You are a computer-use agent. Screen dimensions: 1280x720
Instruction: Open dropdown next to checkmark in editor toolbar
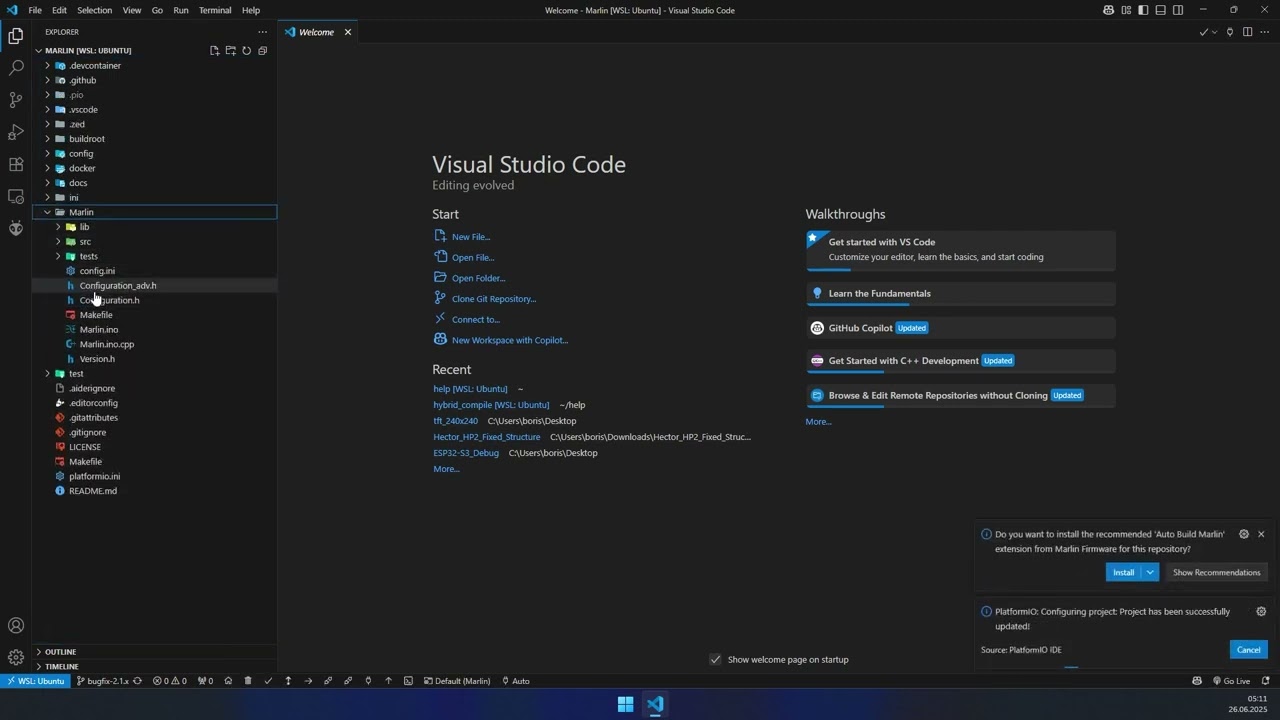click(x=1215, y=32)
